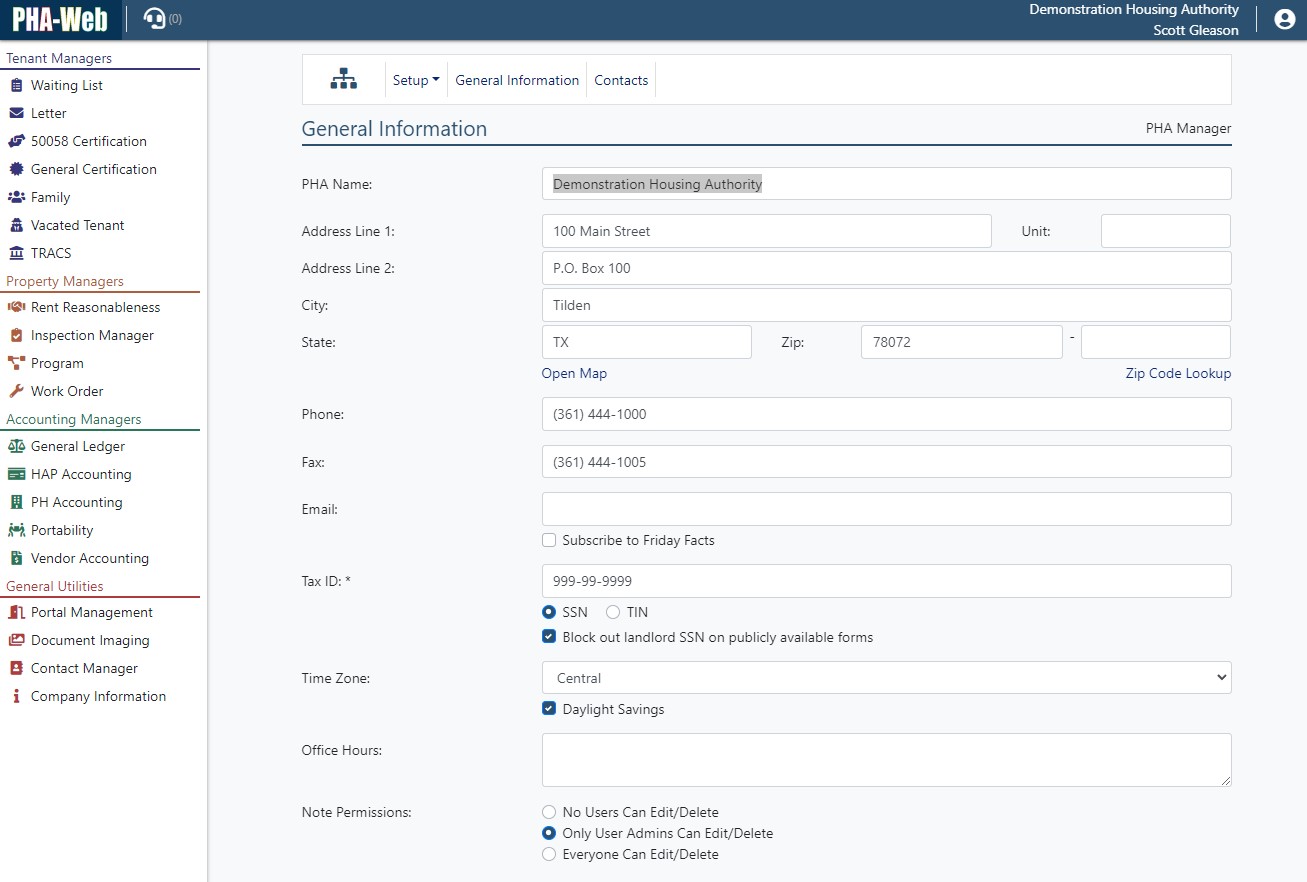Viewport: 1307px width, 882px height.
Task: Open the General Information tab
Action: [x=517, y=80]
